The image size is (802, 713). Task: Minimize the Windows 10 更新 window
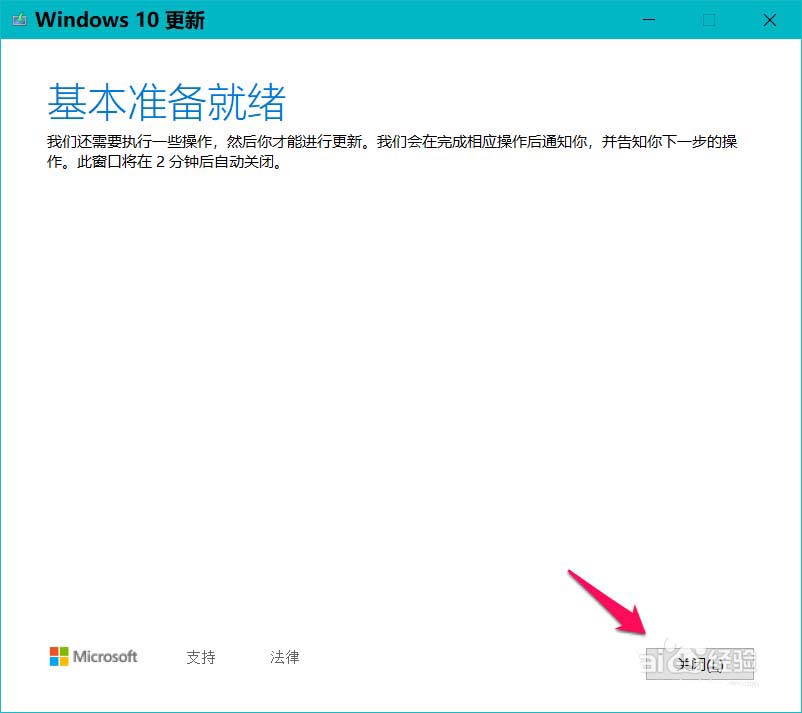pos(649,20)
